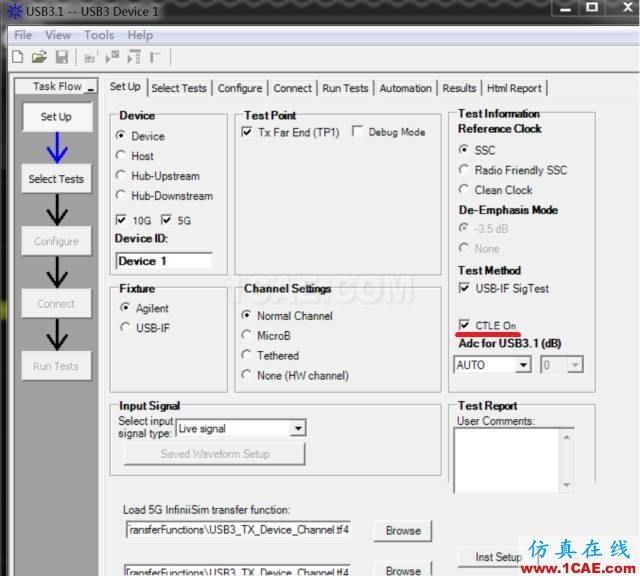Select Agilent fixture
This screenshot has width=640, height=576.
click(125, 307)
